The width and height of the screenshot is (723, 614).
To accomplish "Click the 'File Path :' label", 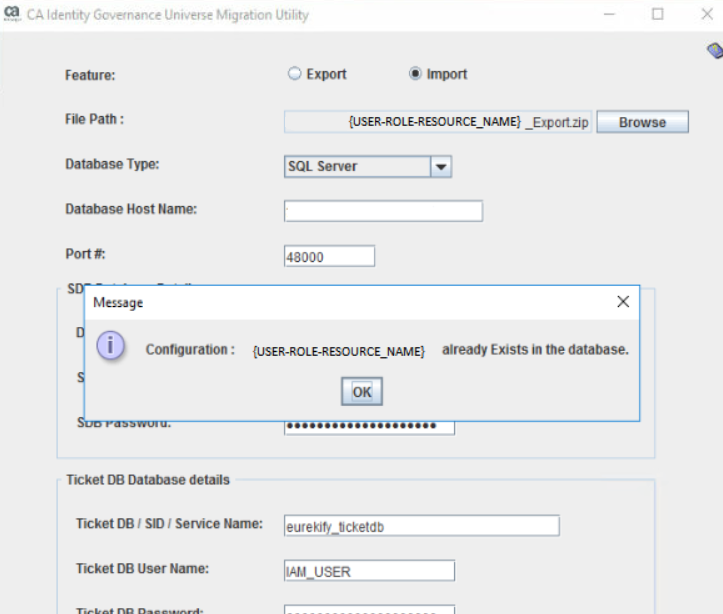I will 95,119.
